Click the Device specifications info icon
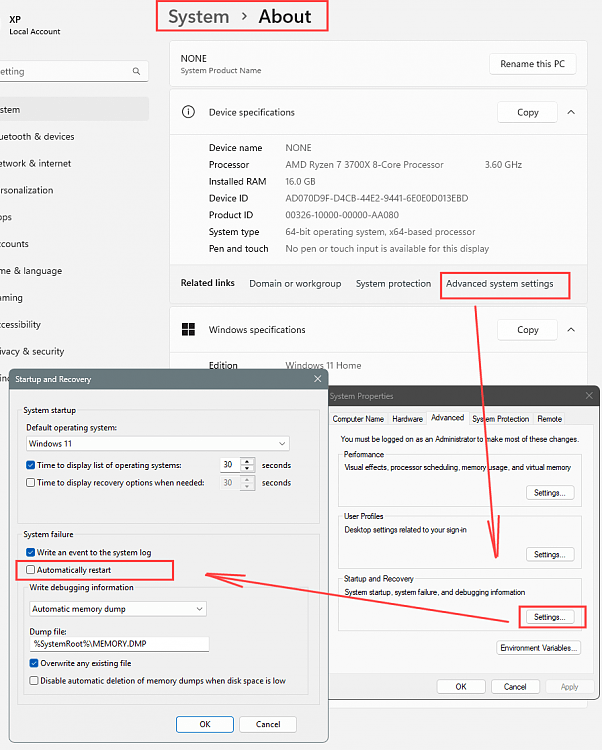 pyautogui.click(x=188, y=112)
